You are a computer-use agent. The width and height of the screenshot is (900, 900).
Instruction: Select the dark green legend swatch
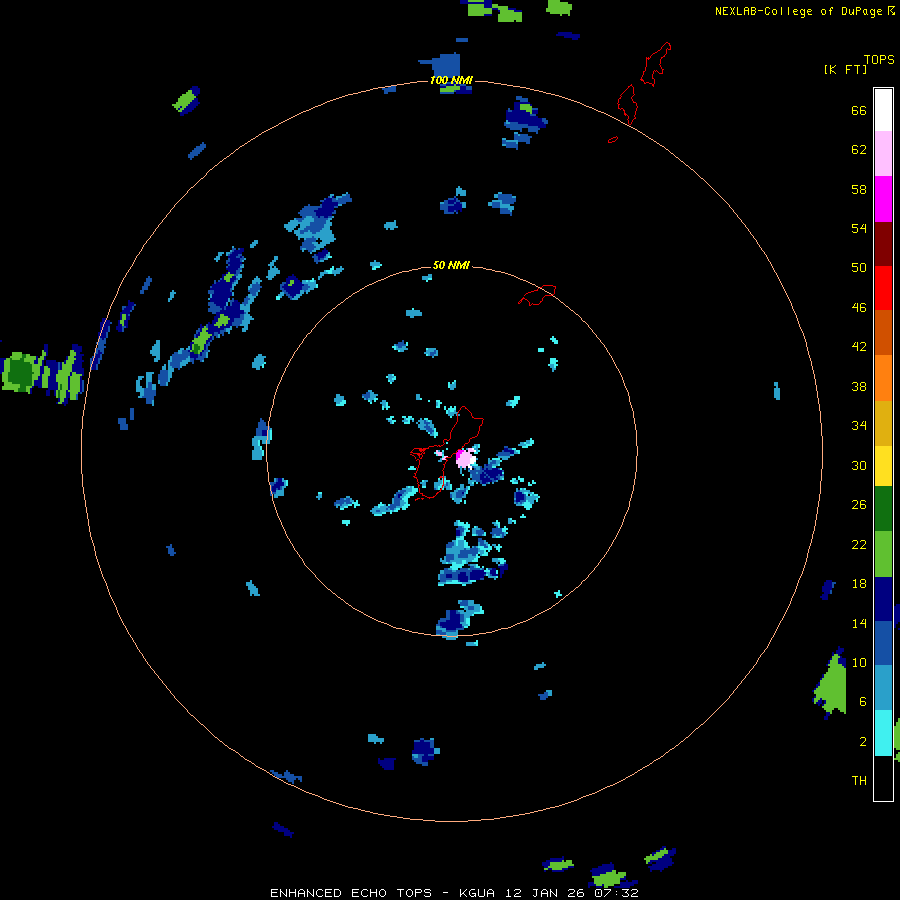[x=883, y=509]
